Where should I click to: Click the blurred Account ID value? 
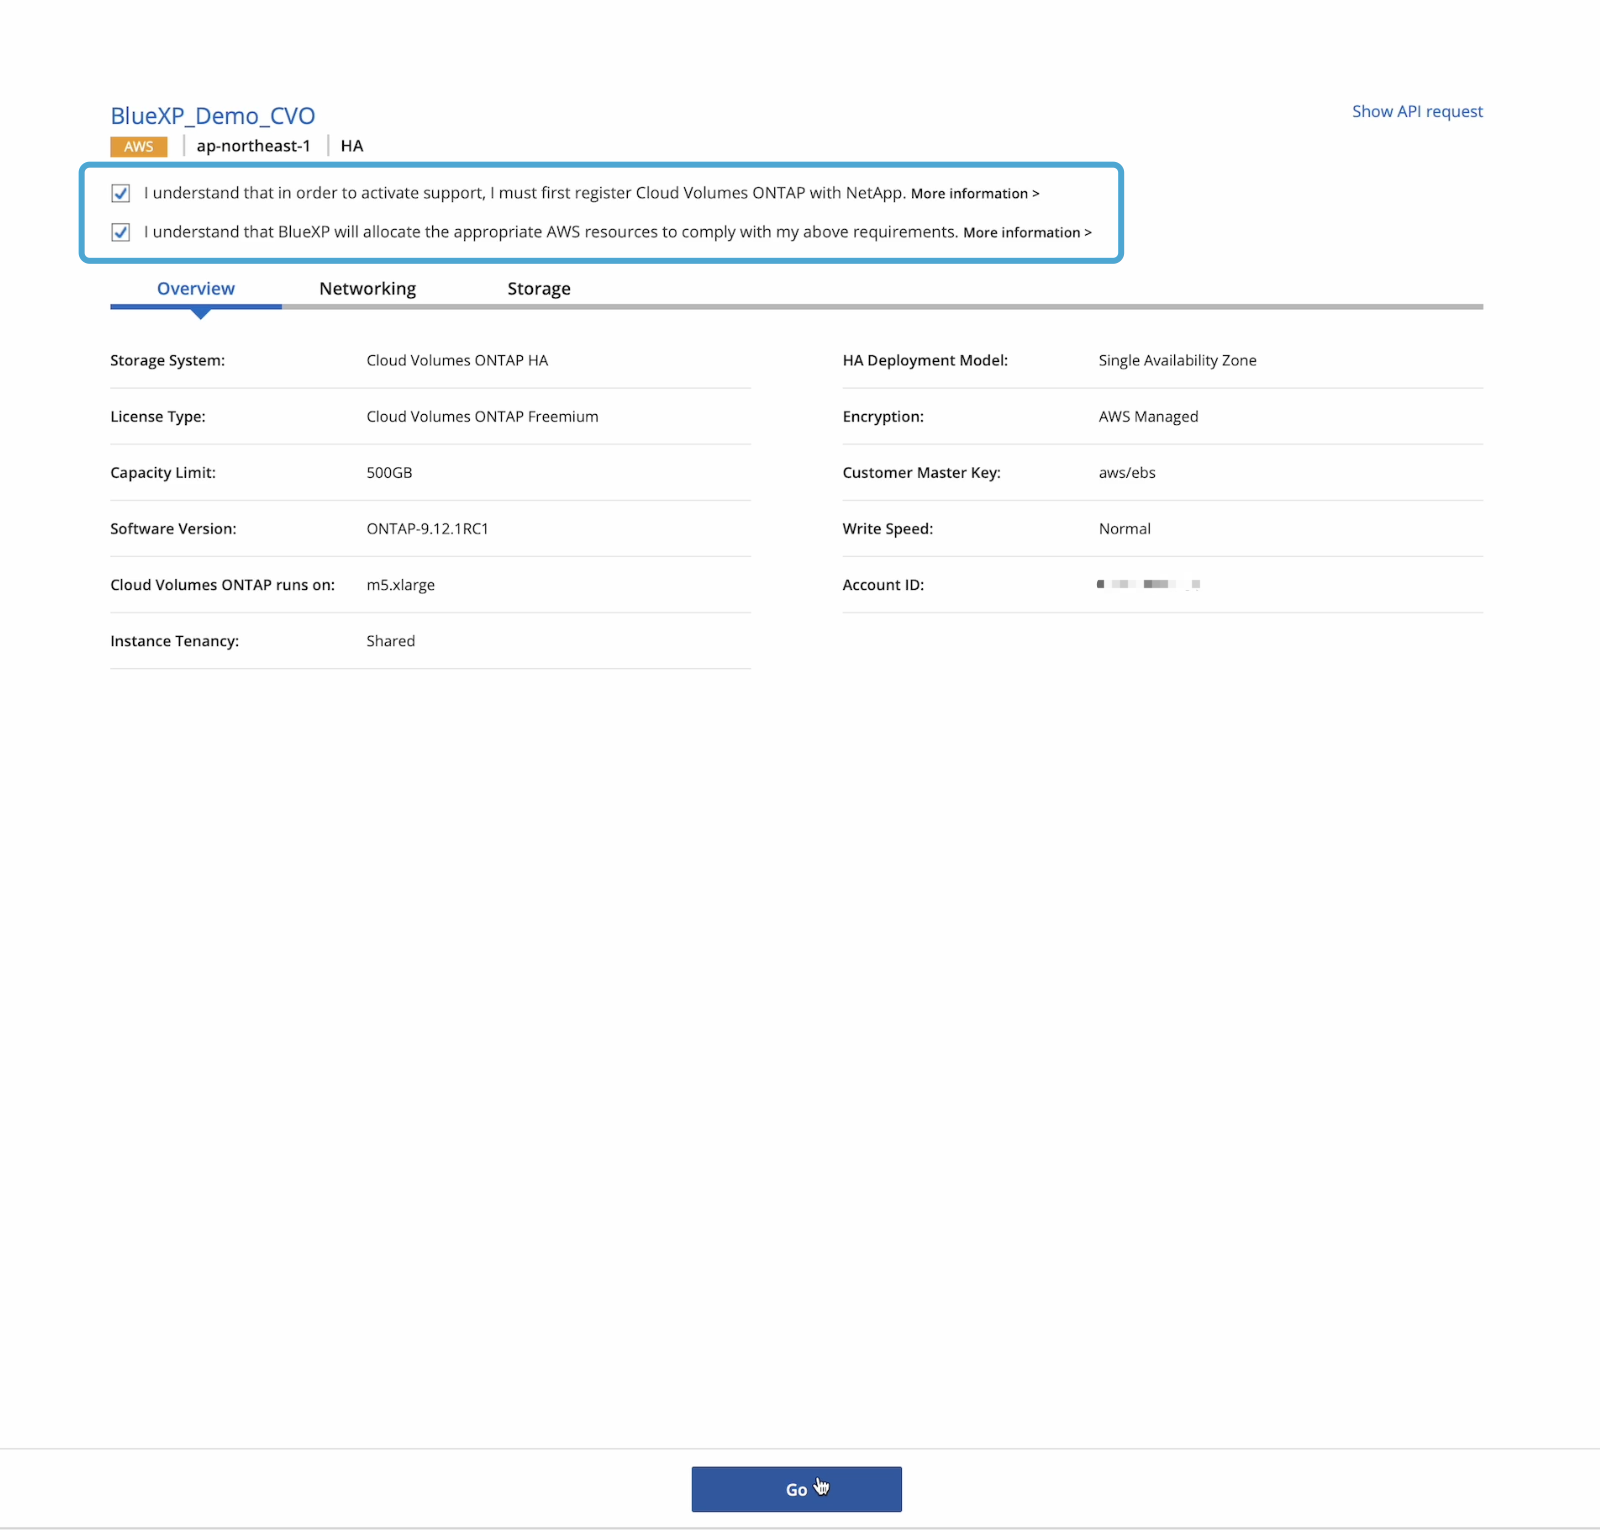pyautogui.click(x=1148, y=584)
